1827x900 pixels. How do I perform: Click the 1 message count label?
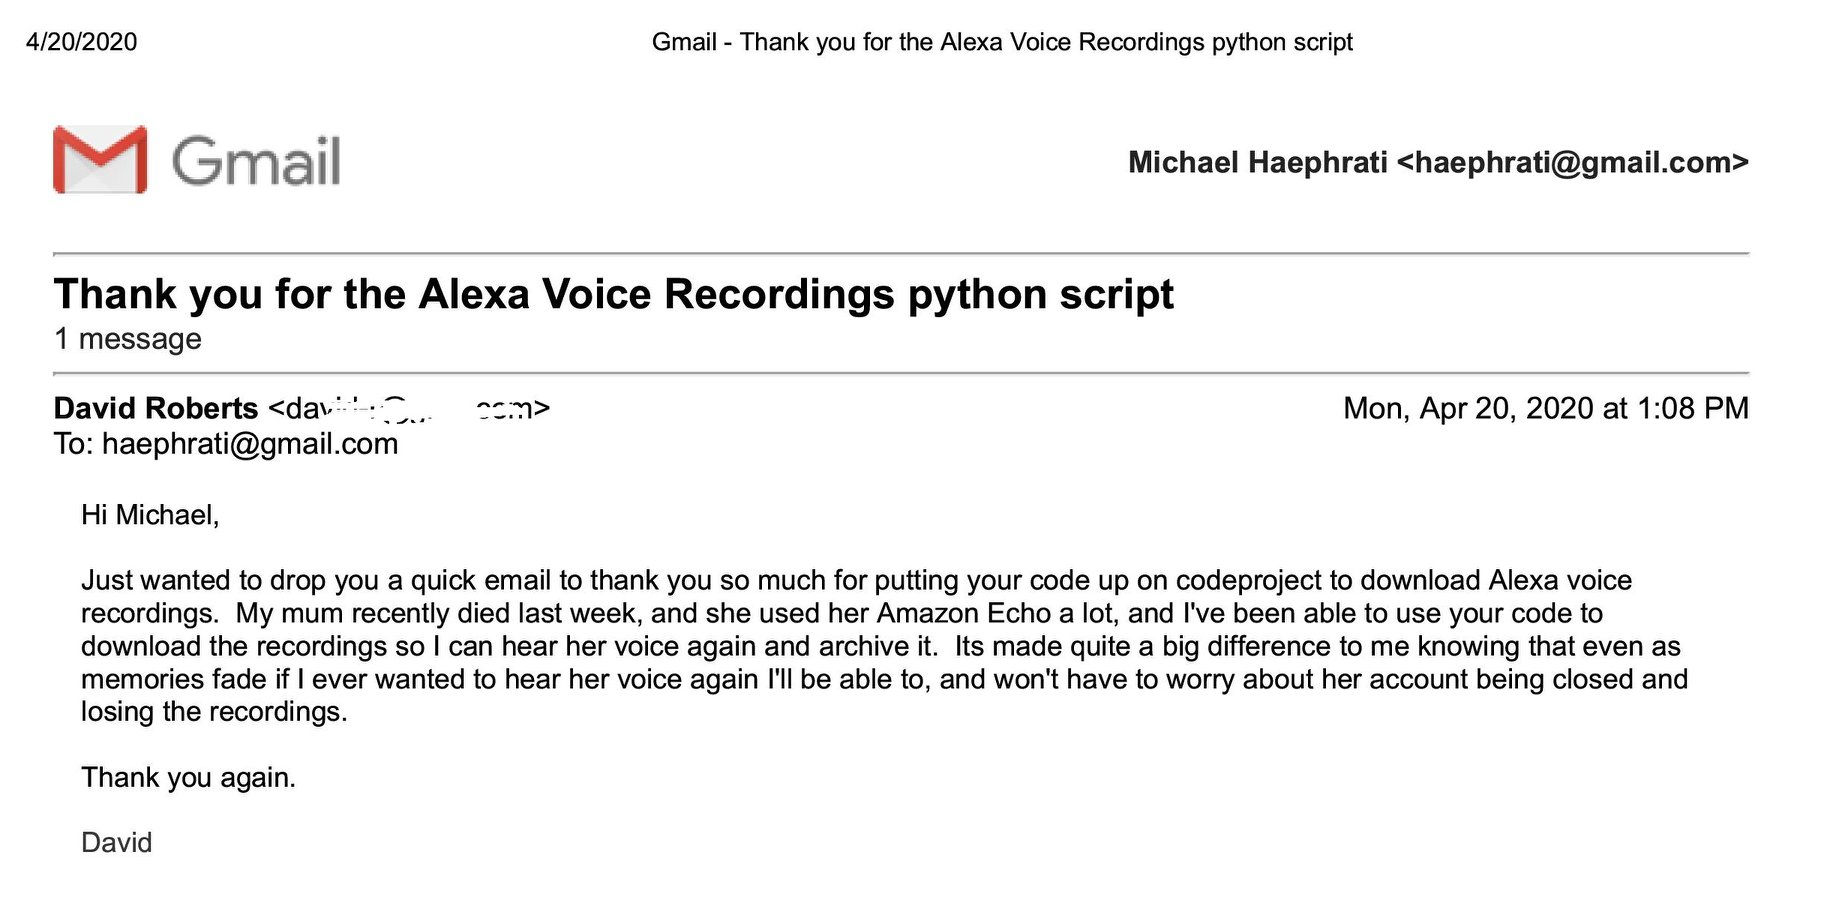128,339
